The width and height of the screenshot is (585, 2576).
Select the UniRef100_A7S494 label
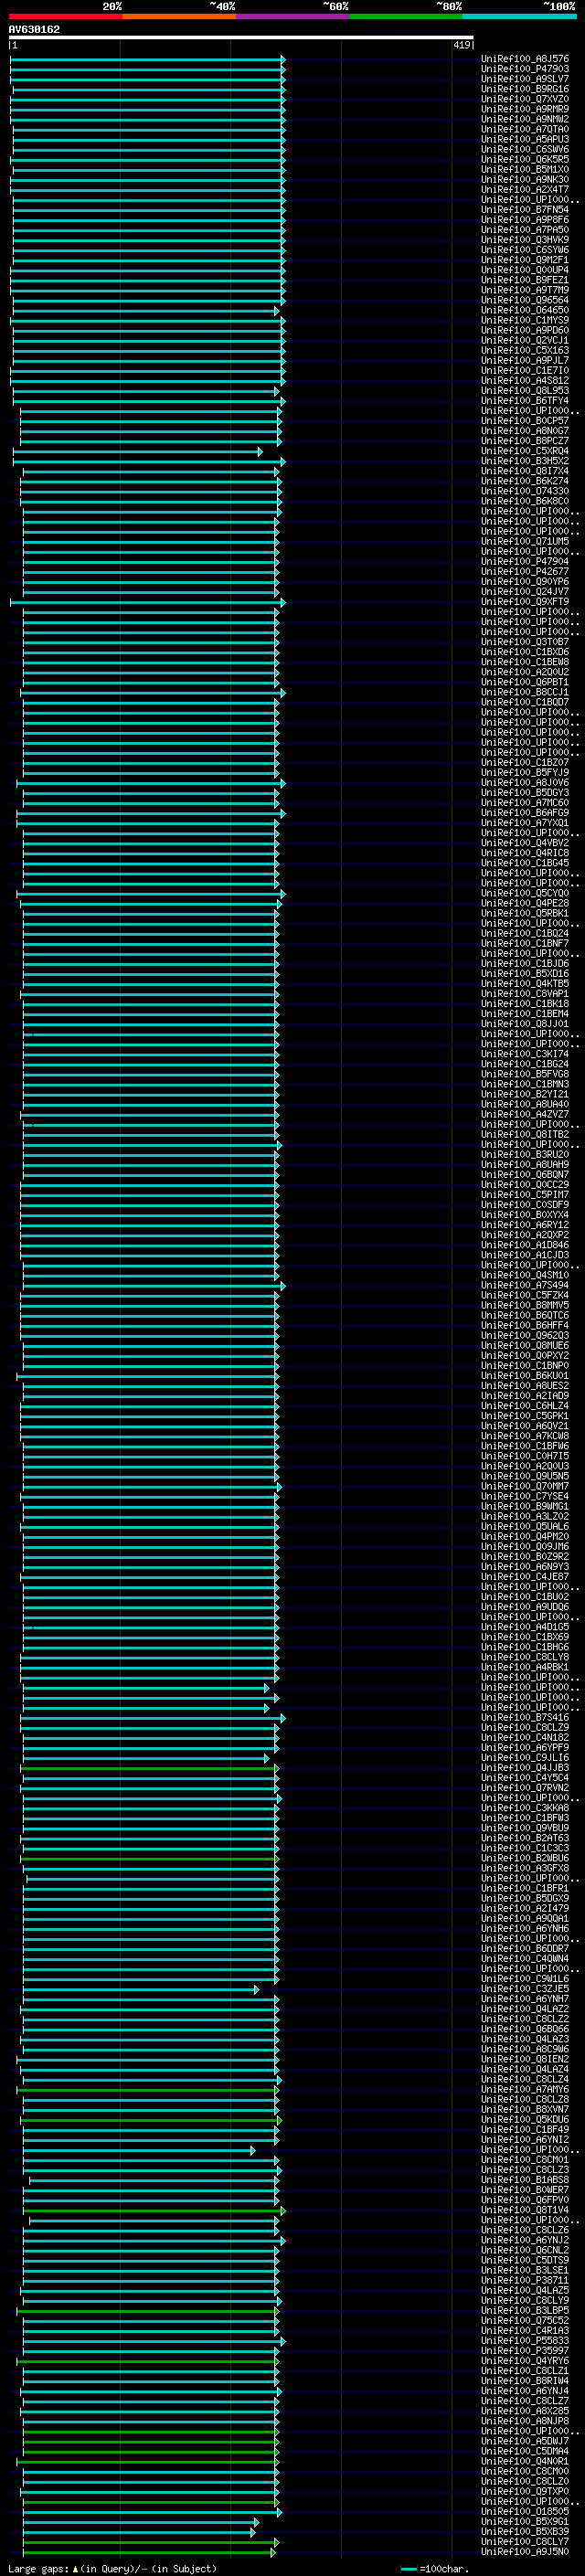coord(525,1285)
